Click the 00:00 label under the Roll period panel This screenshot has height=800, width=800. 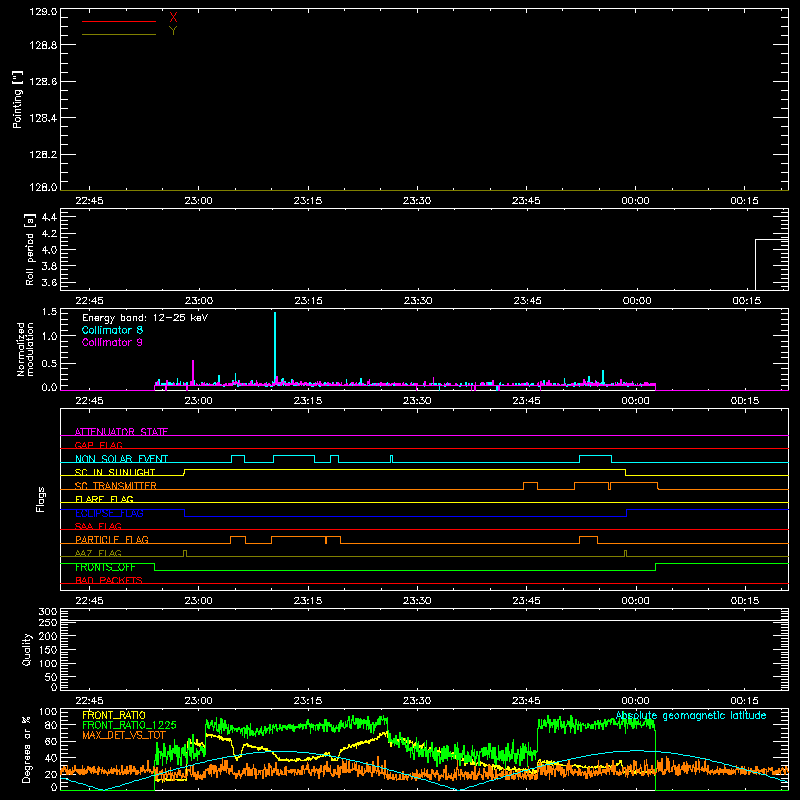pyautogui.click(x=637, y=301)
